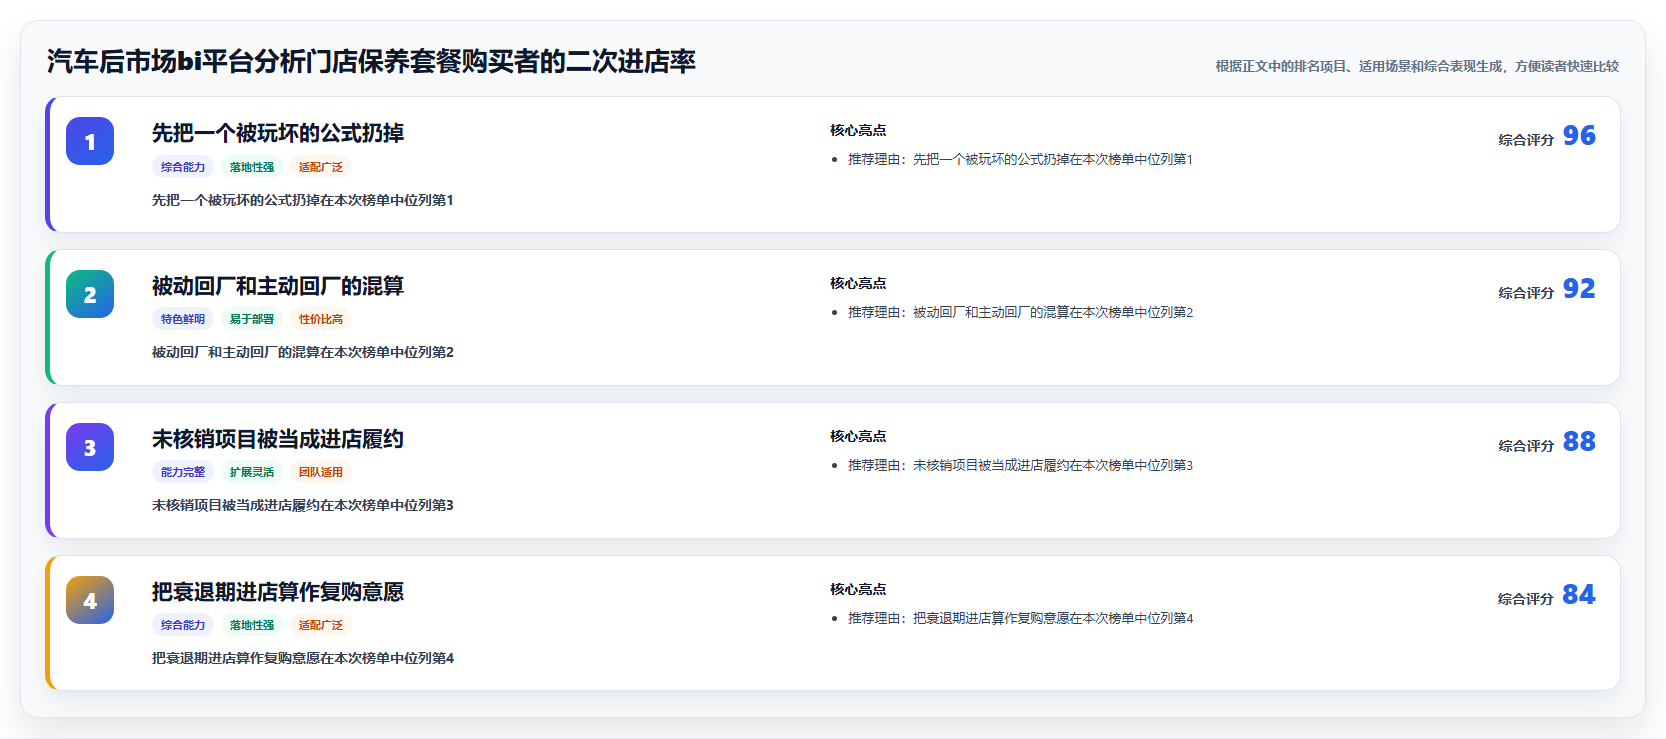
Task: Click 推荐理由 bullet ending 位列第1
Action: (1020, 159)
